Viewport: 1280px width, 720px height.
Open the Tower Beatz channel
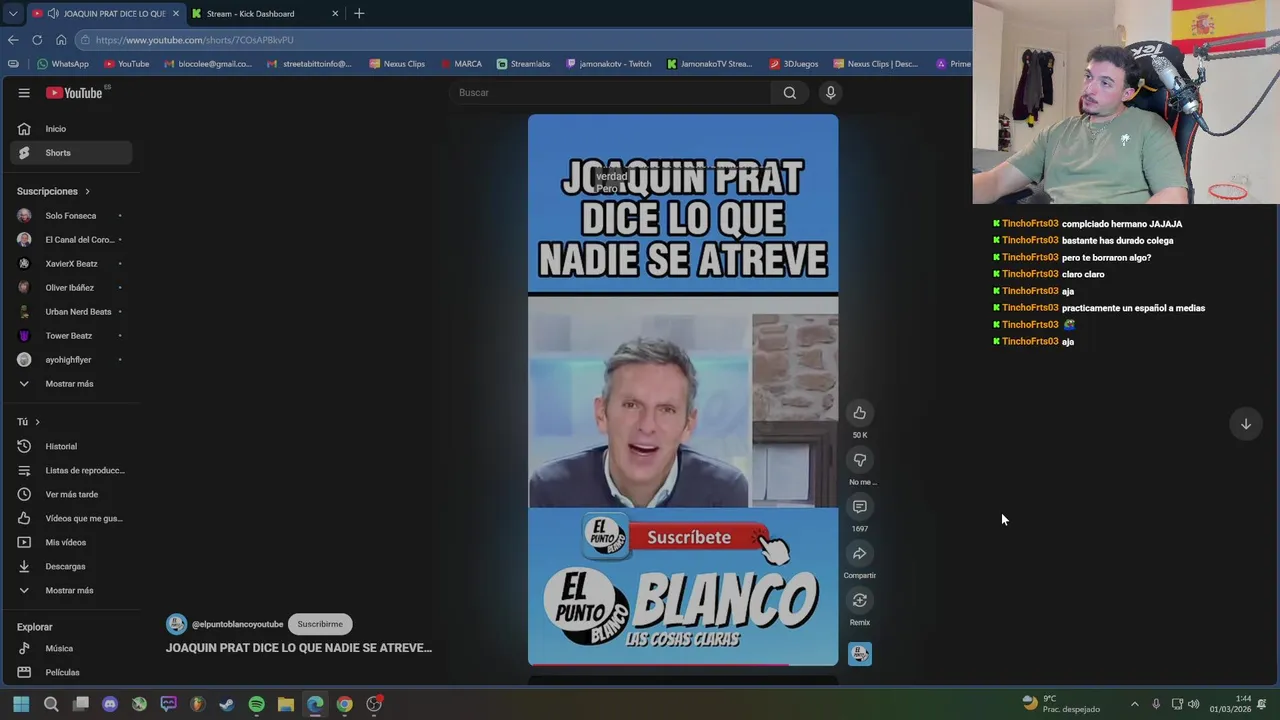coord(71,336)
